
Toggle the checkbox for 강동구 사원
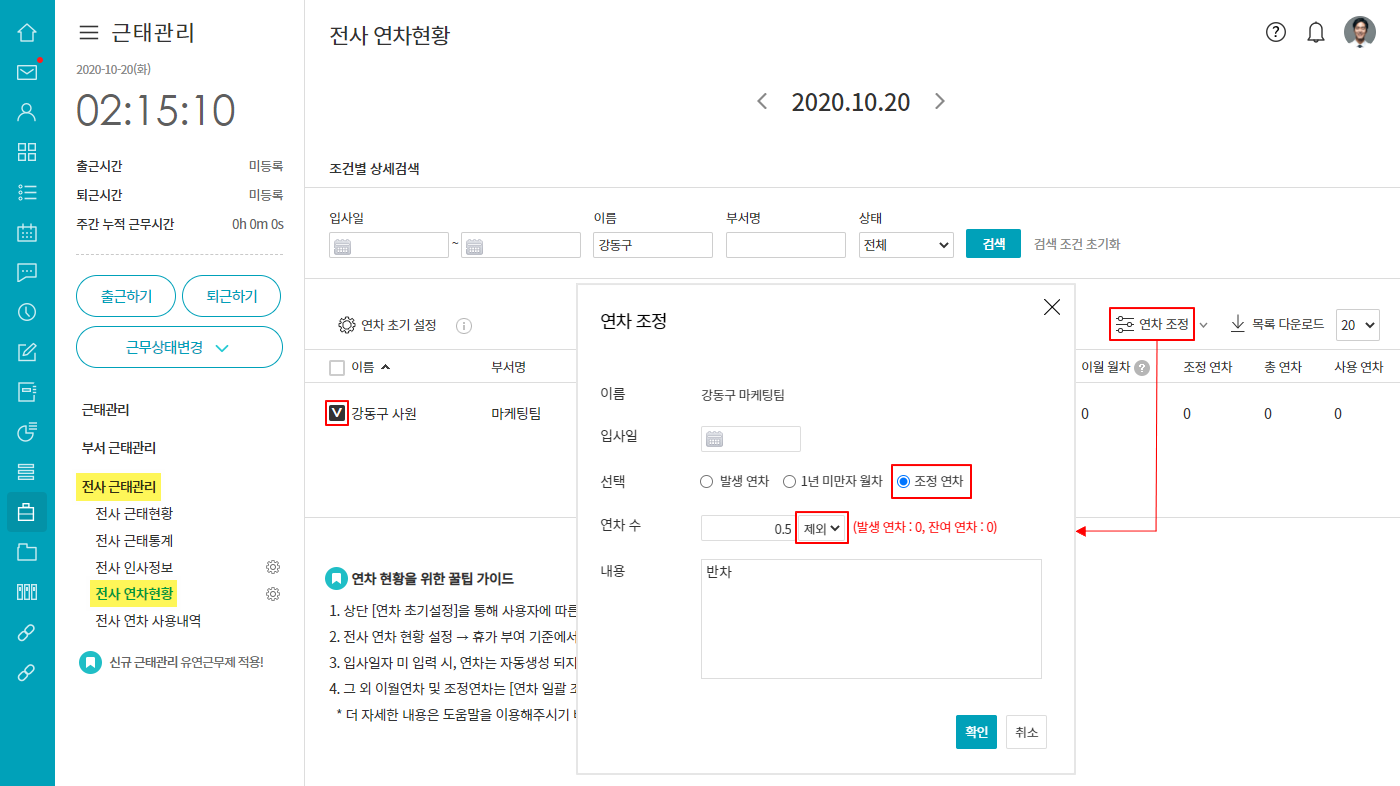[x=337, y=413]
